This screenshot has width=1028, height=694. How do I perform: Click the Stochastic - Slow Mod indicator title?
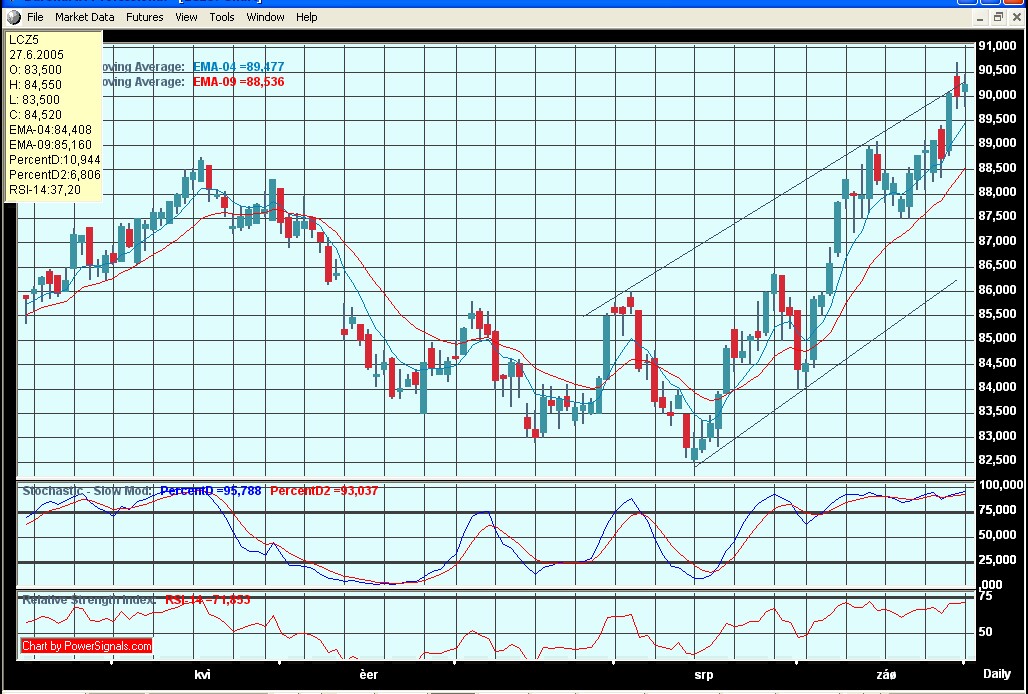(x=87, y=491)
